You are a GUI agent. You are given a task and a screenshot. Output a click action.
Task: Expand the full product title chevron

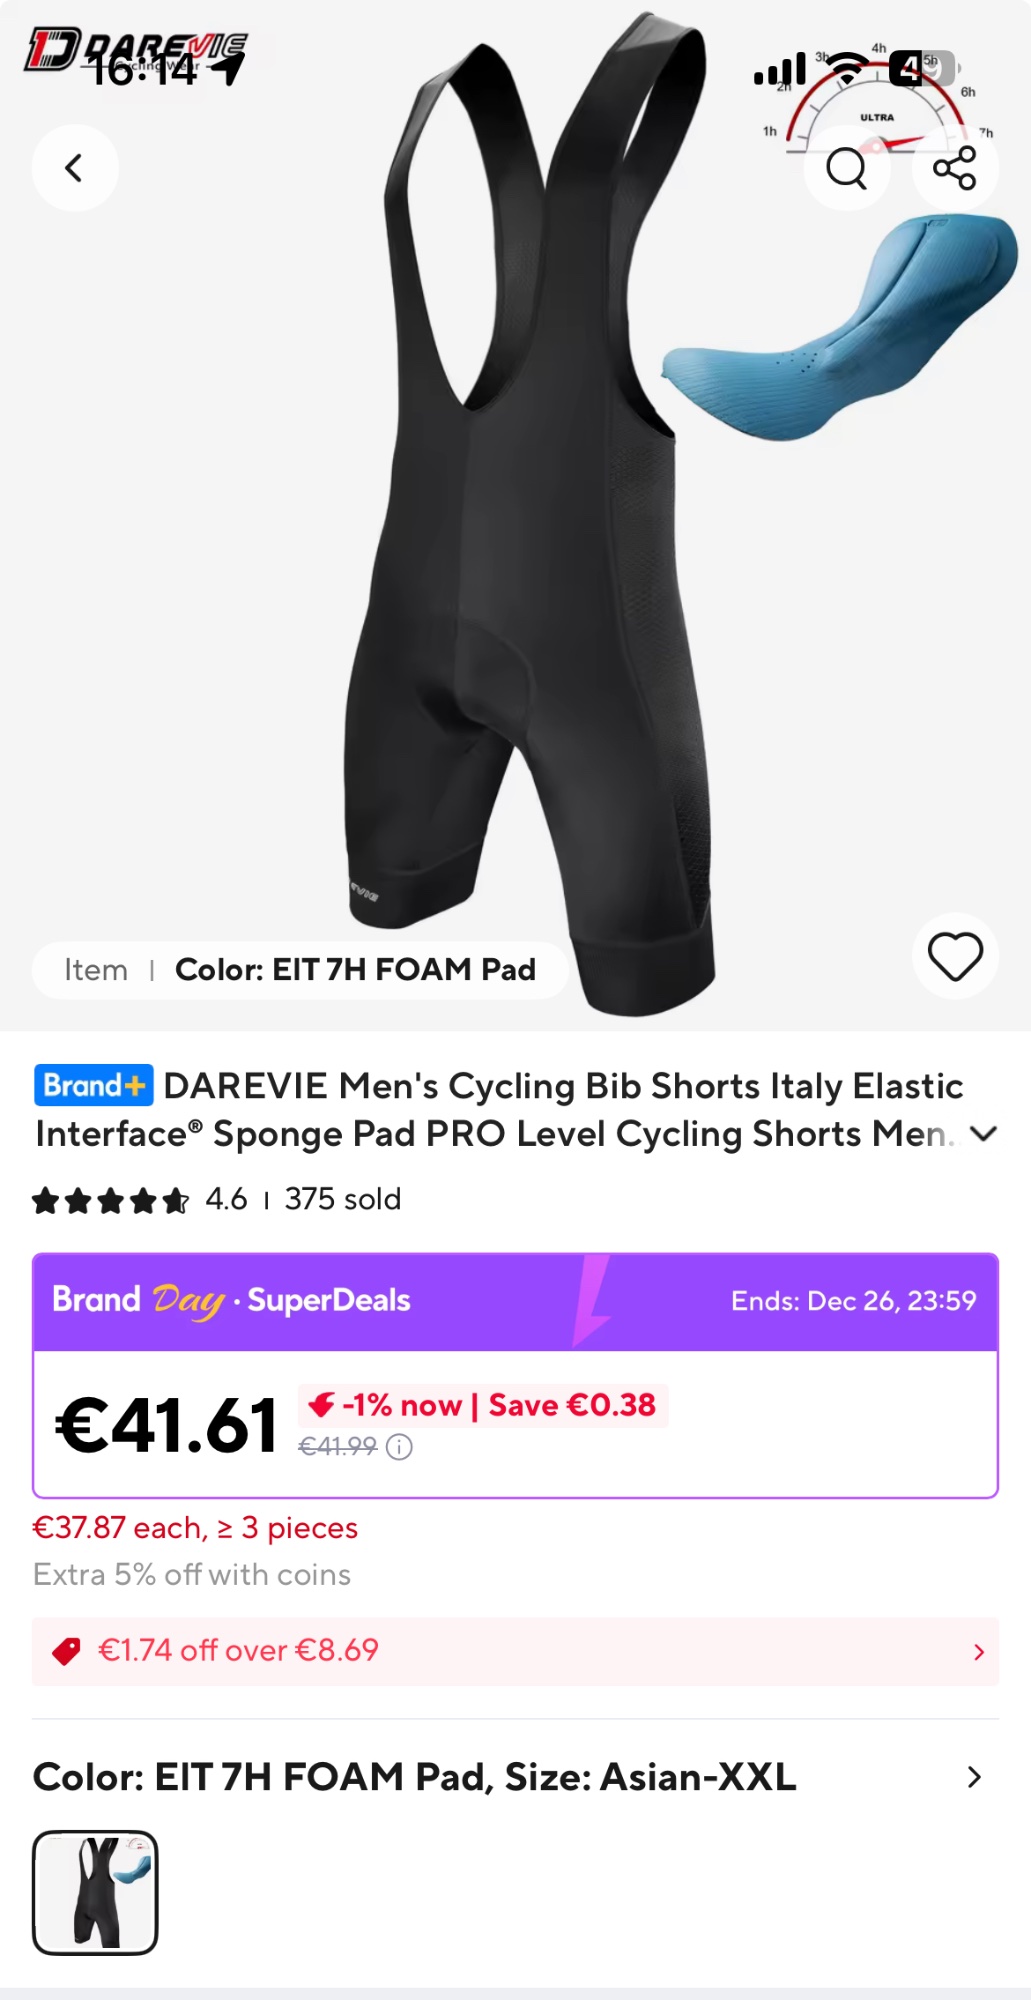(x=984, y=1134)
